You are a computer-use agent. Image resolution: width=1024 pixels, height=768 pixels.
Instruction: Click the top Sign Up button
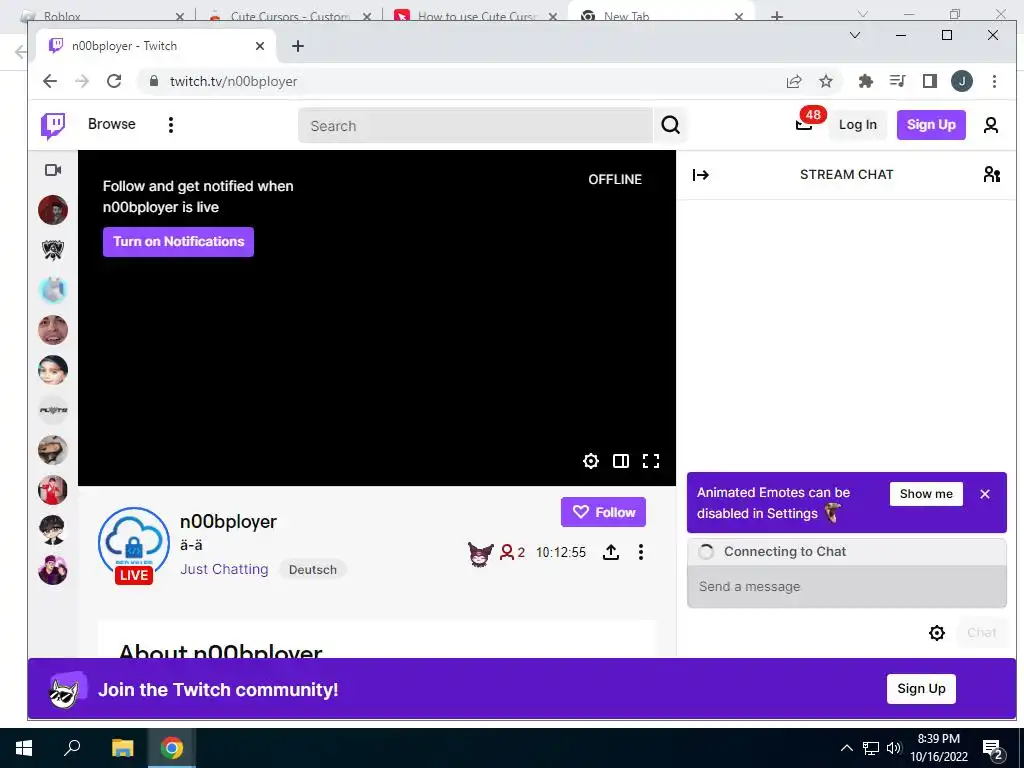tap(931, 125)
